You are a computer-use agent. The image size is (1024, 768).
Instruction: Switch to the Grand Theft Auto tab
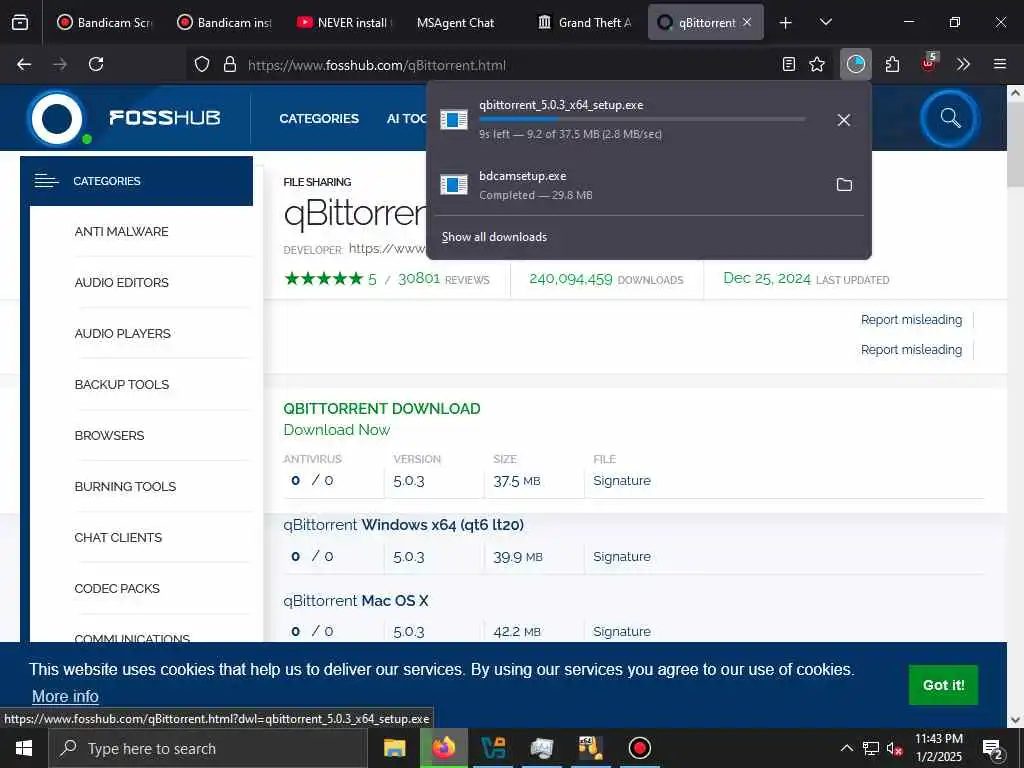pyautogui.click(x=584, y=22)
